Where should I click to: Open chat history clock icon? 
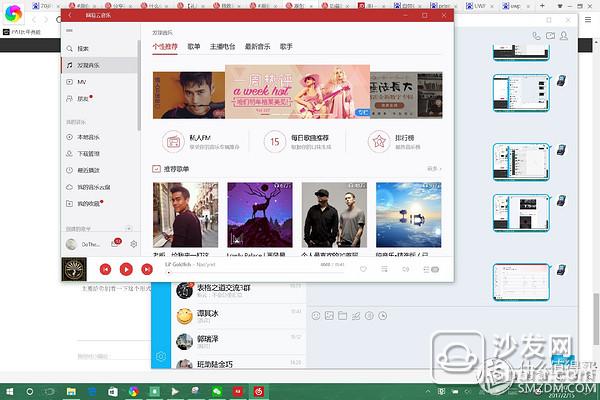pos(383,316)
